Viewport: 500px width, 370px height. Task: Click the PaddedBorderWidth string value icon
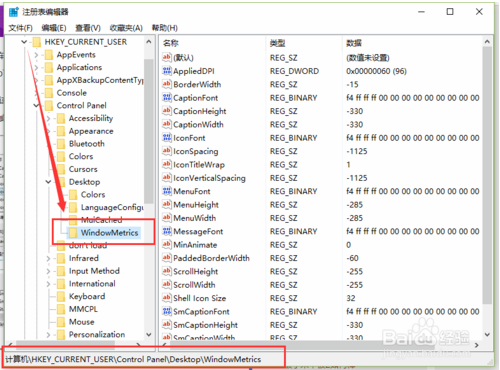[x=167, y=258]
